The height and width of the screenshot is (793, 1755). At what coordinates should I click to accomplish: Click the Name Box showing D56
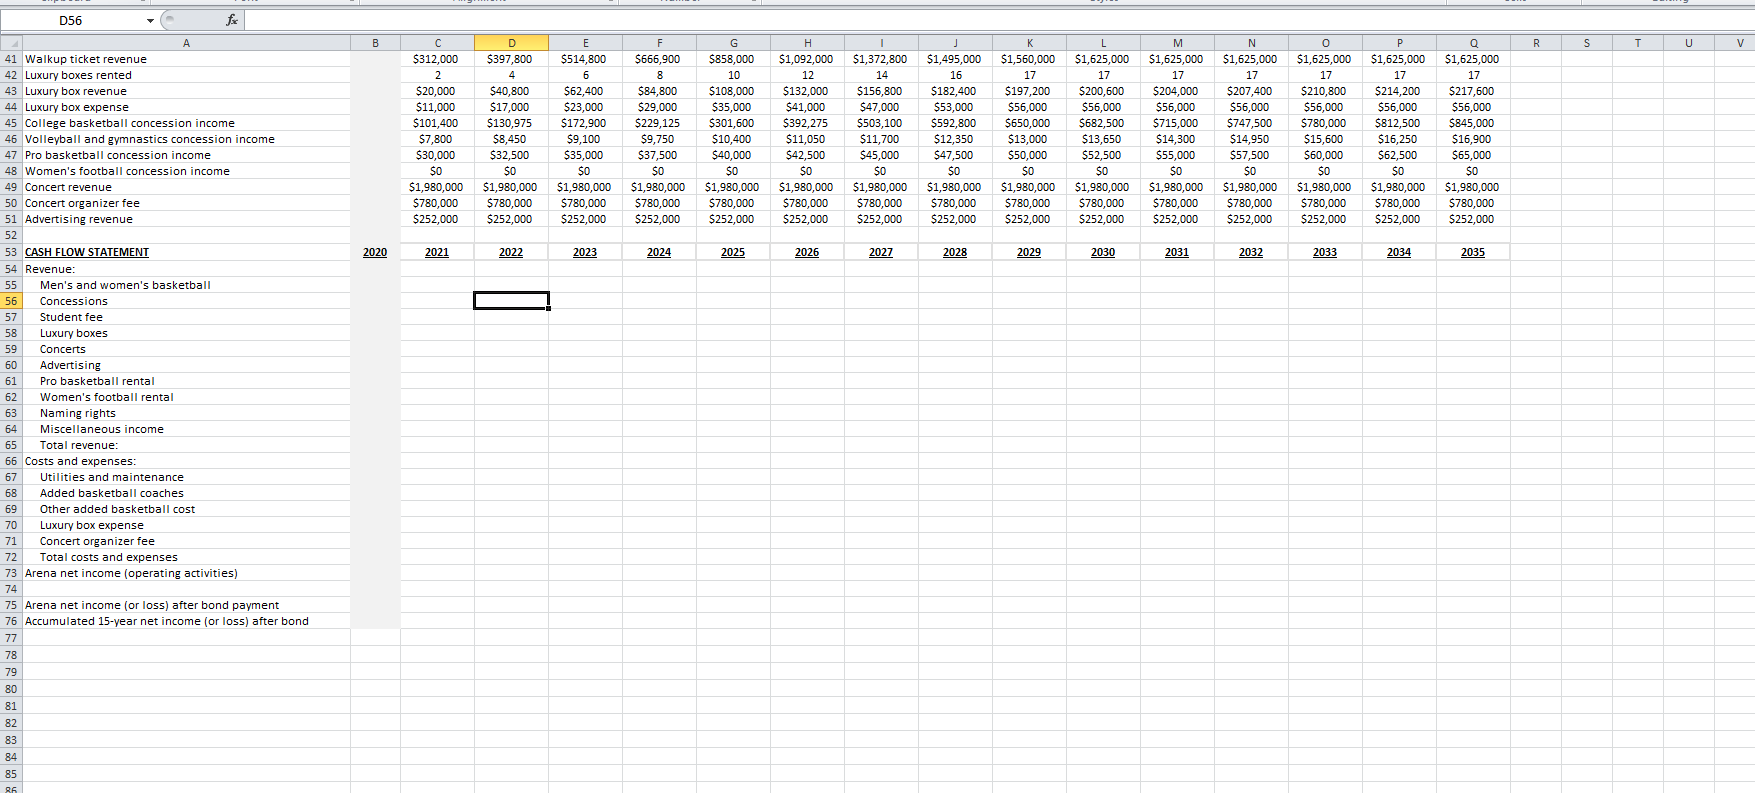[72, 21]
